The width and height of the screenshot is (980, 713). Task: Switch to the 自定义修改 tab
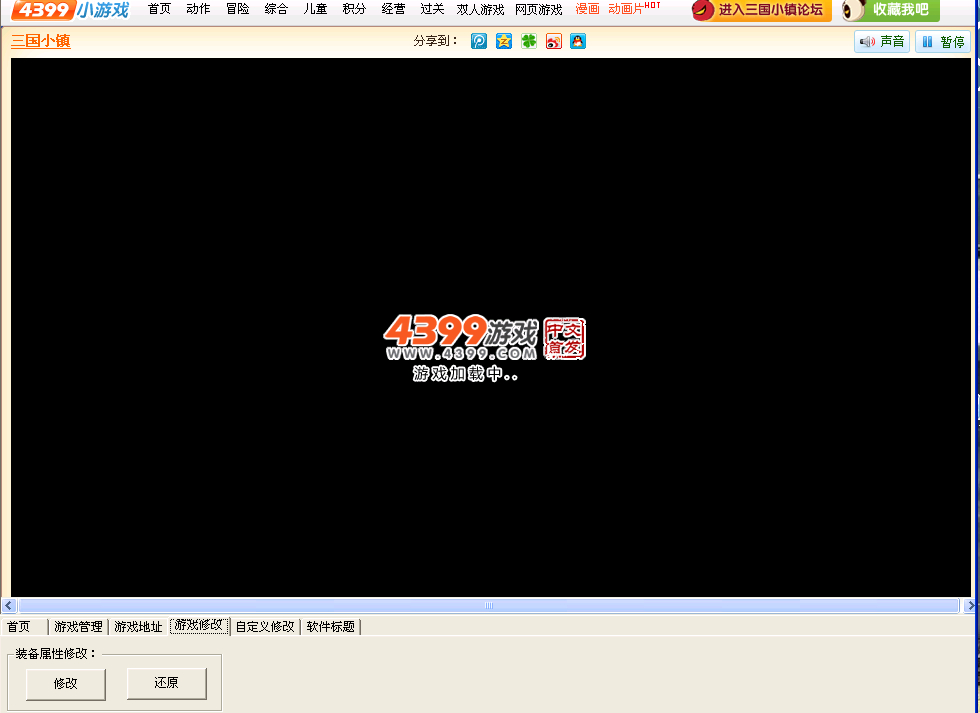click(265, 626)
